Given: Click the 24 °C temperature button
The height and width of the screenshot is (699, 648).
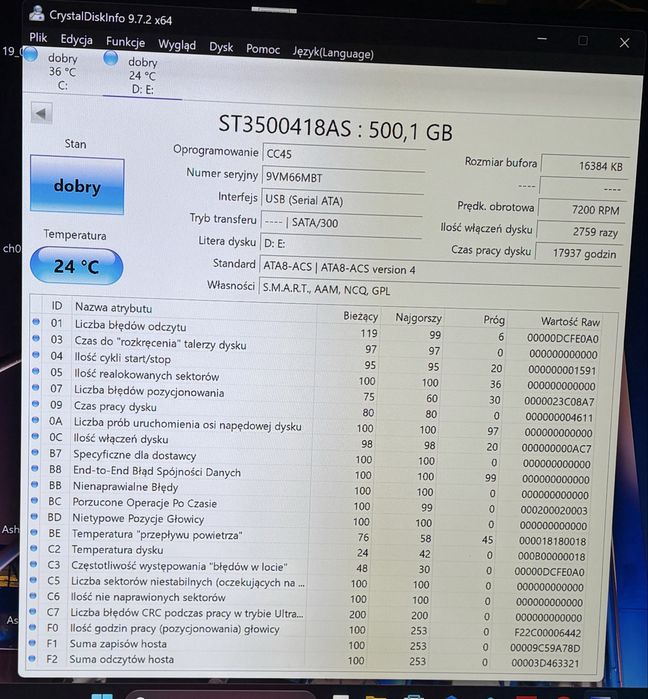Looking at the screenshot, I should point(77,267).
